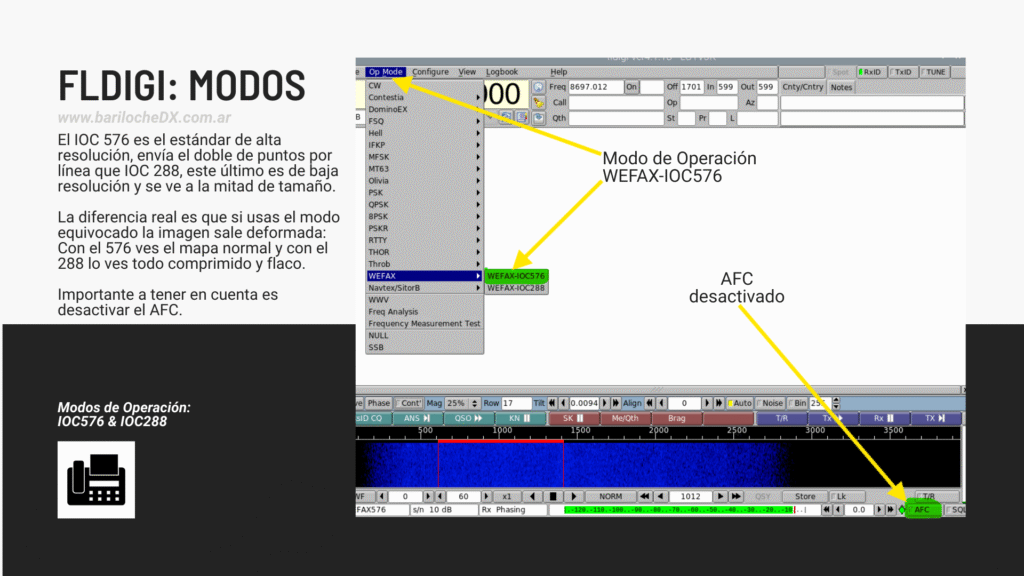Expand the PSK submenu
This screenshot has height=576, width=1024.
424,193
